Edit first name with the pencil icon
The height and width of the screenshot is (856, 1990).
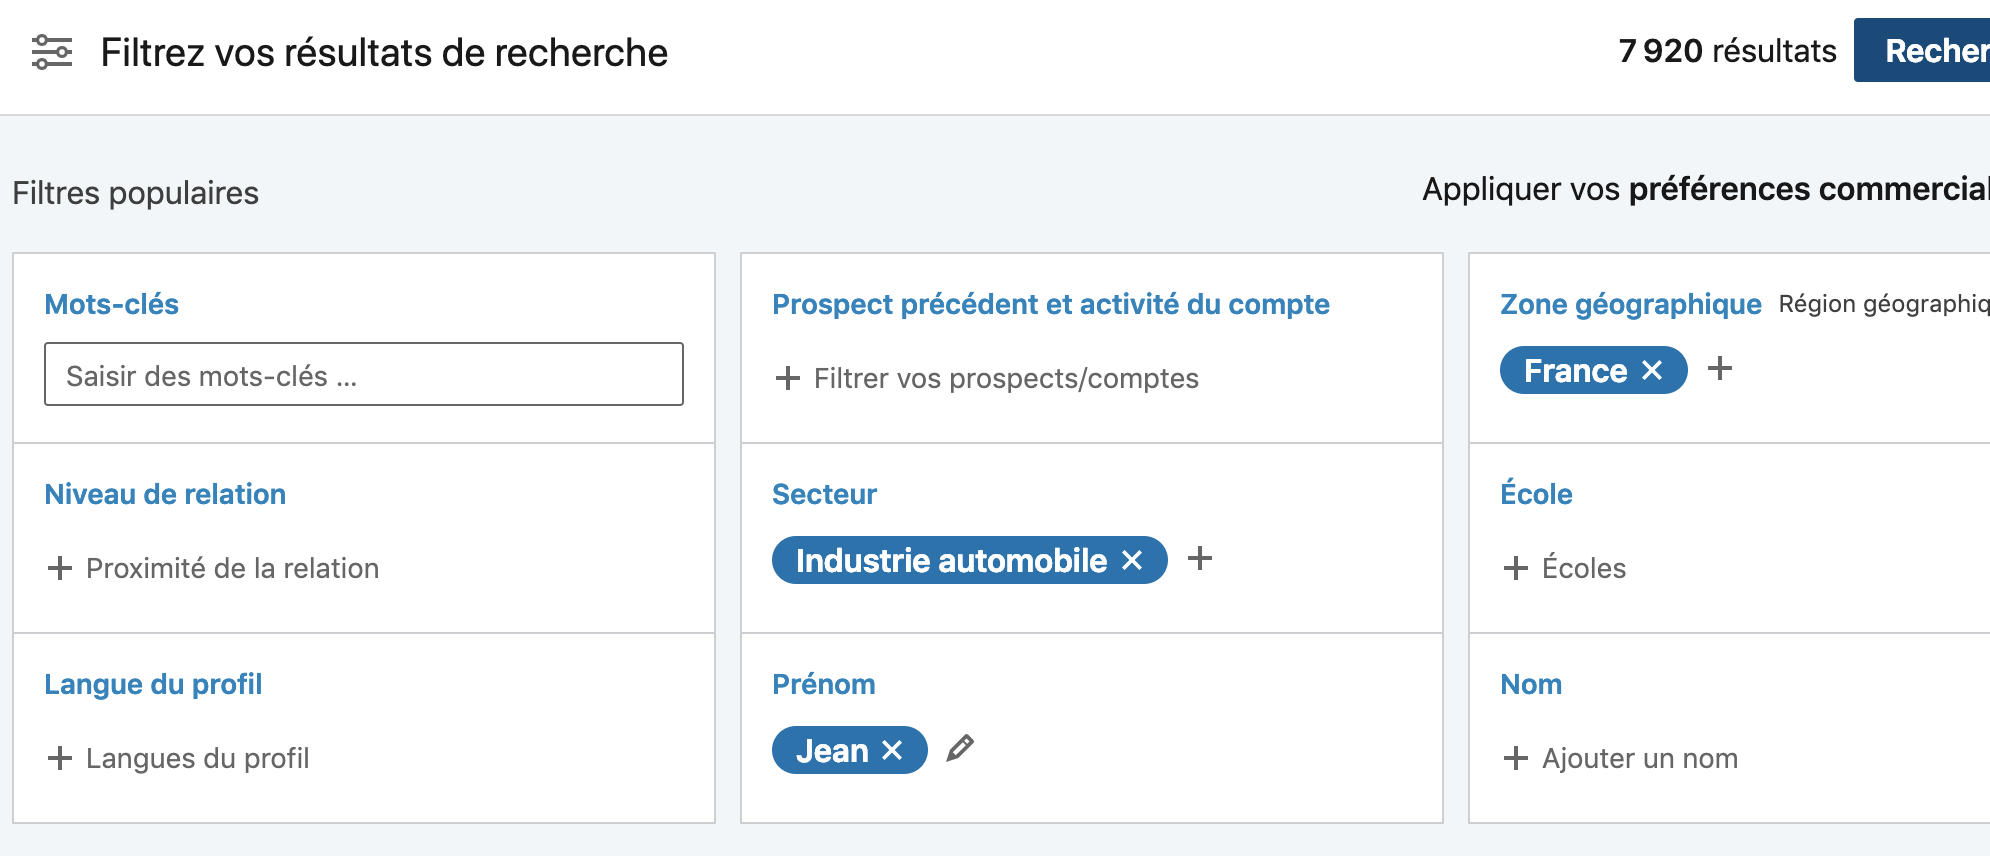[960, 748]
